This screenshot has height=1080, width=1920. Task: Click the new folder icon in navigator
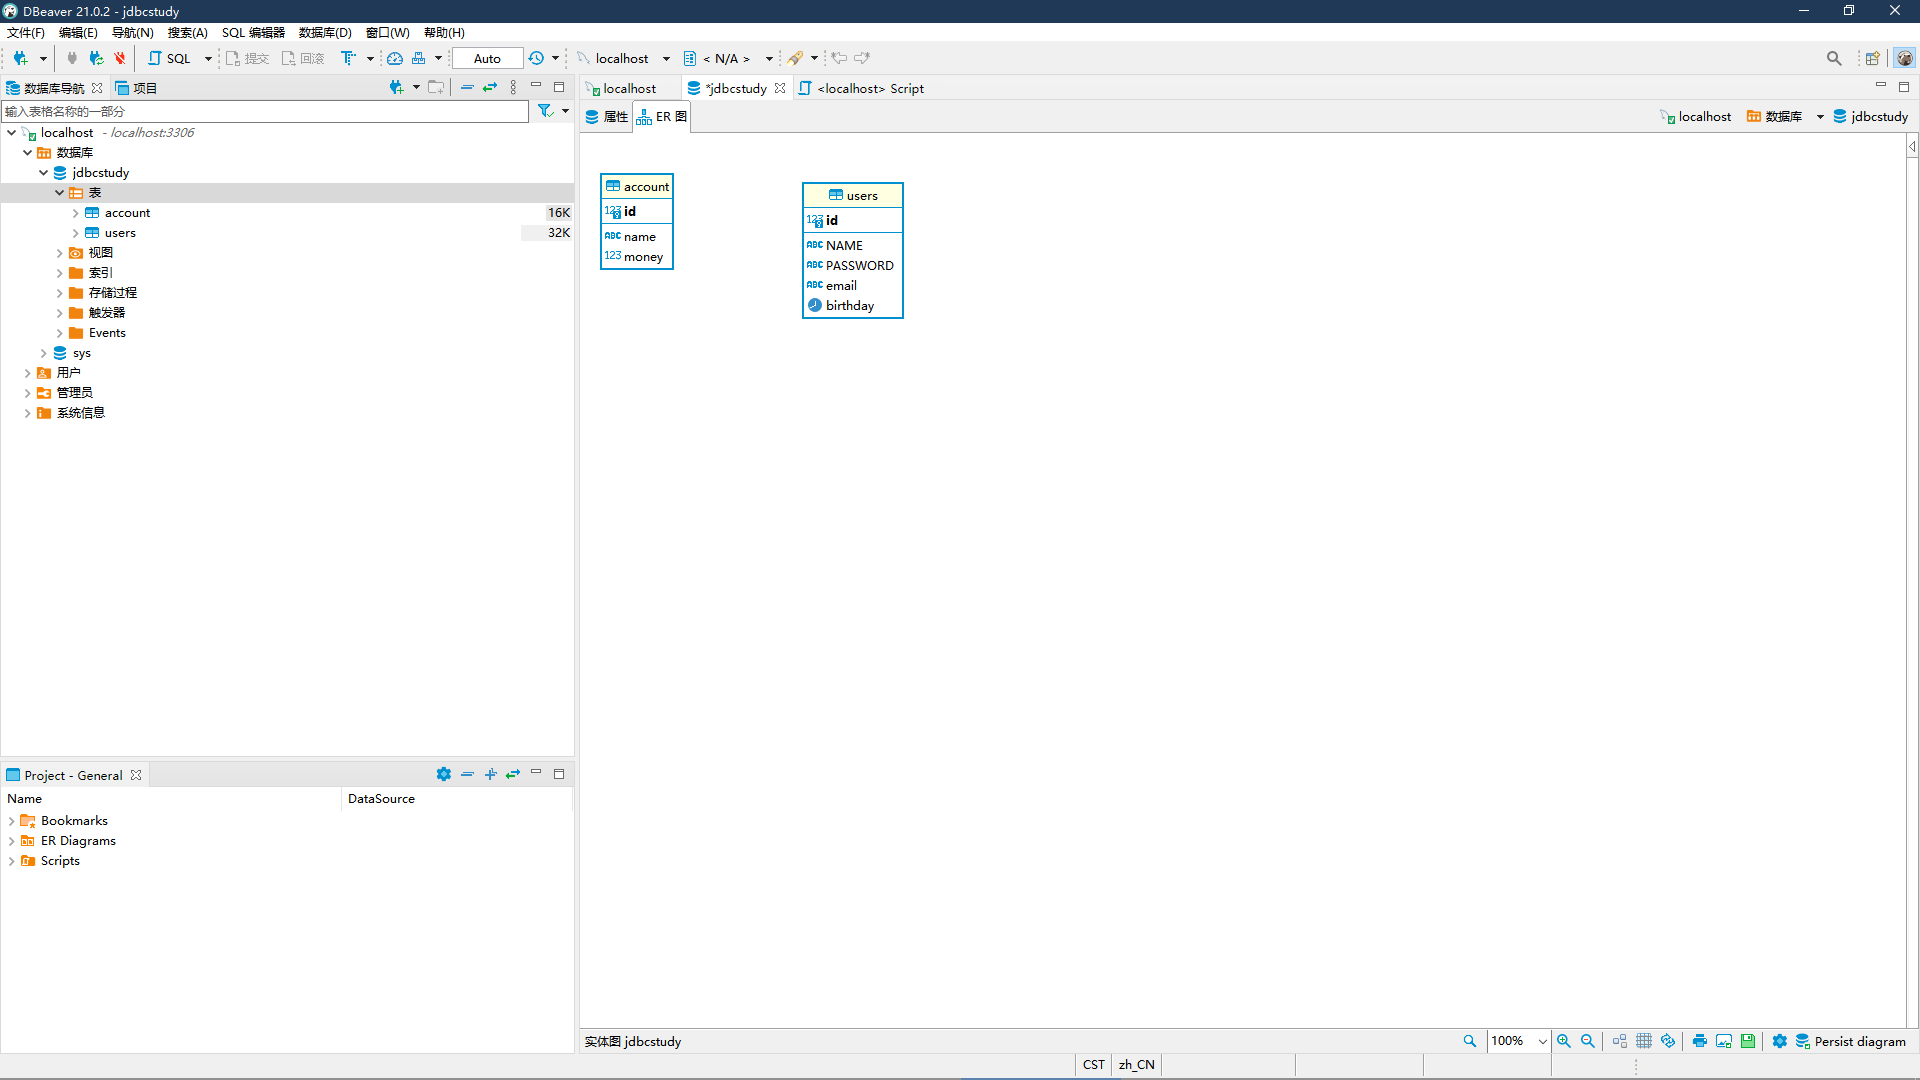click(435, 87)
